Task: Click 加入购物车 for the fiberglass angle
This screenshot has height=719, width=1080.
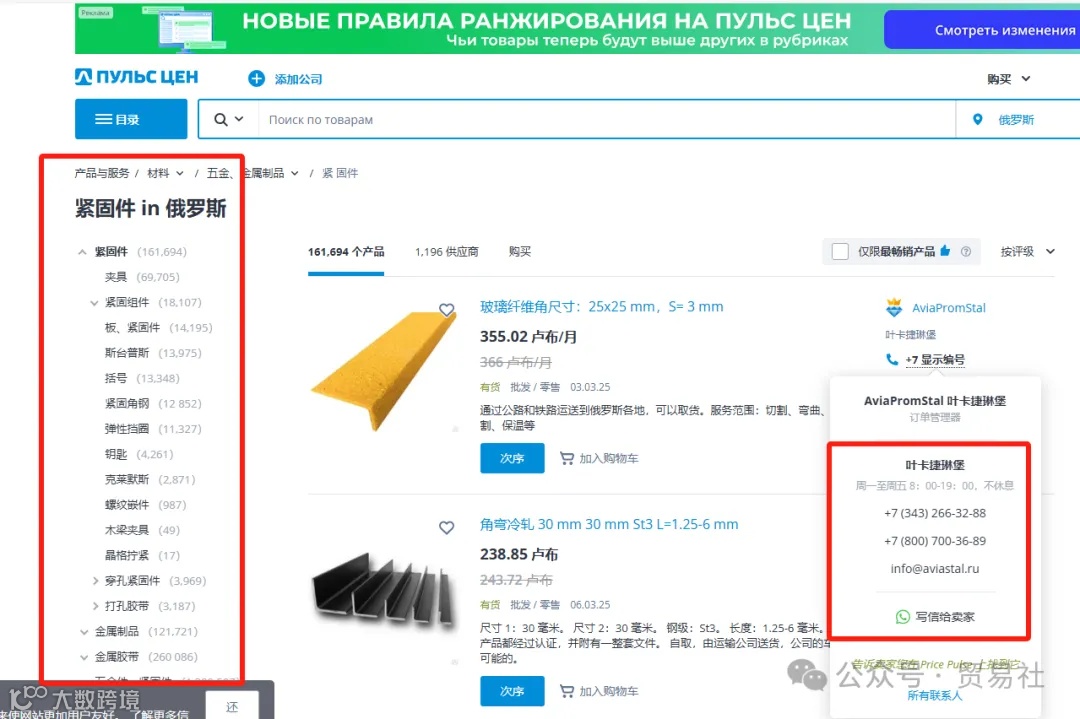Action: coord(599,458)
